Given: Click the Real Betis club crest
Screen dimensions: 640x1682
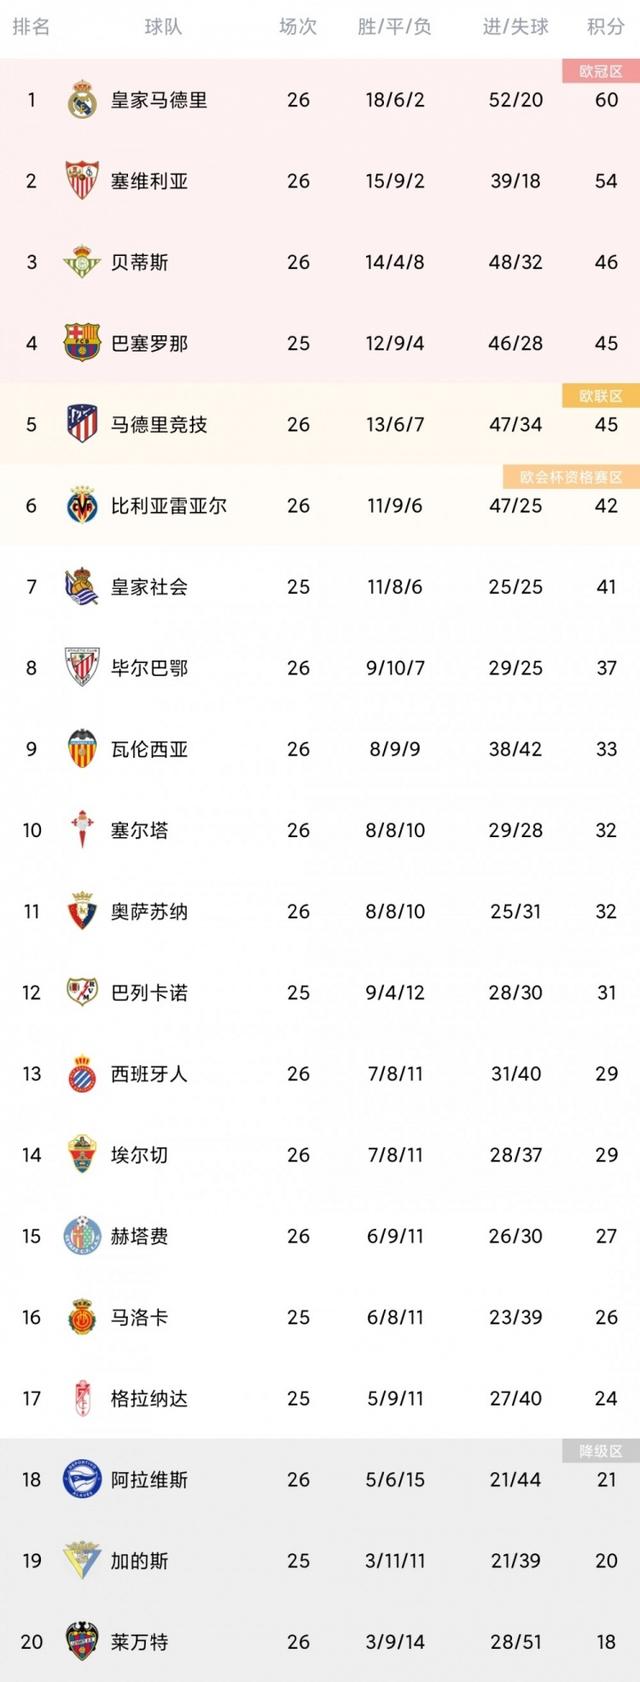Looking at the screenshot, I should pos(81,262).
